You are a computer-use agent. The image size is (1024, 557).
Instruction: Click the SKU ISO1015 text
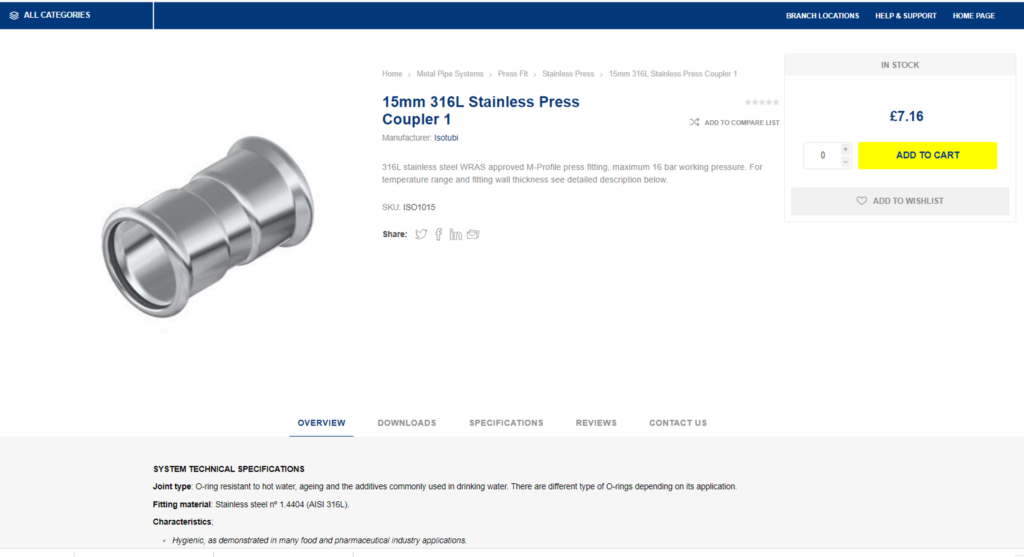click(409, 207)
